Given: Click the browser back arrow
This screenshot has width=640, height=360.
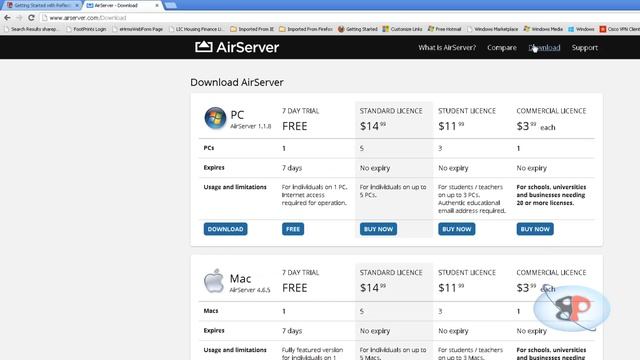Looking at the screenshot, I should click(x=7, y=18).
